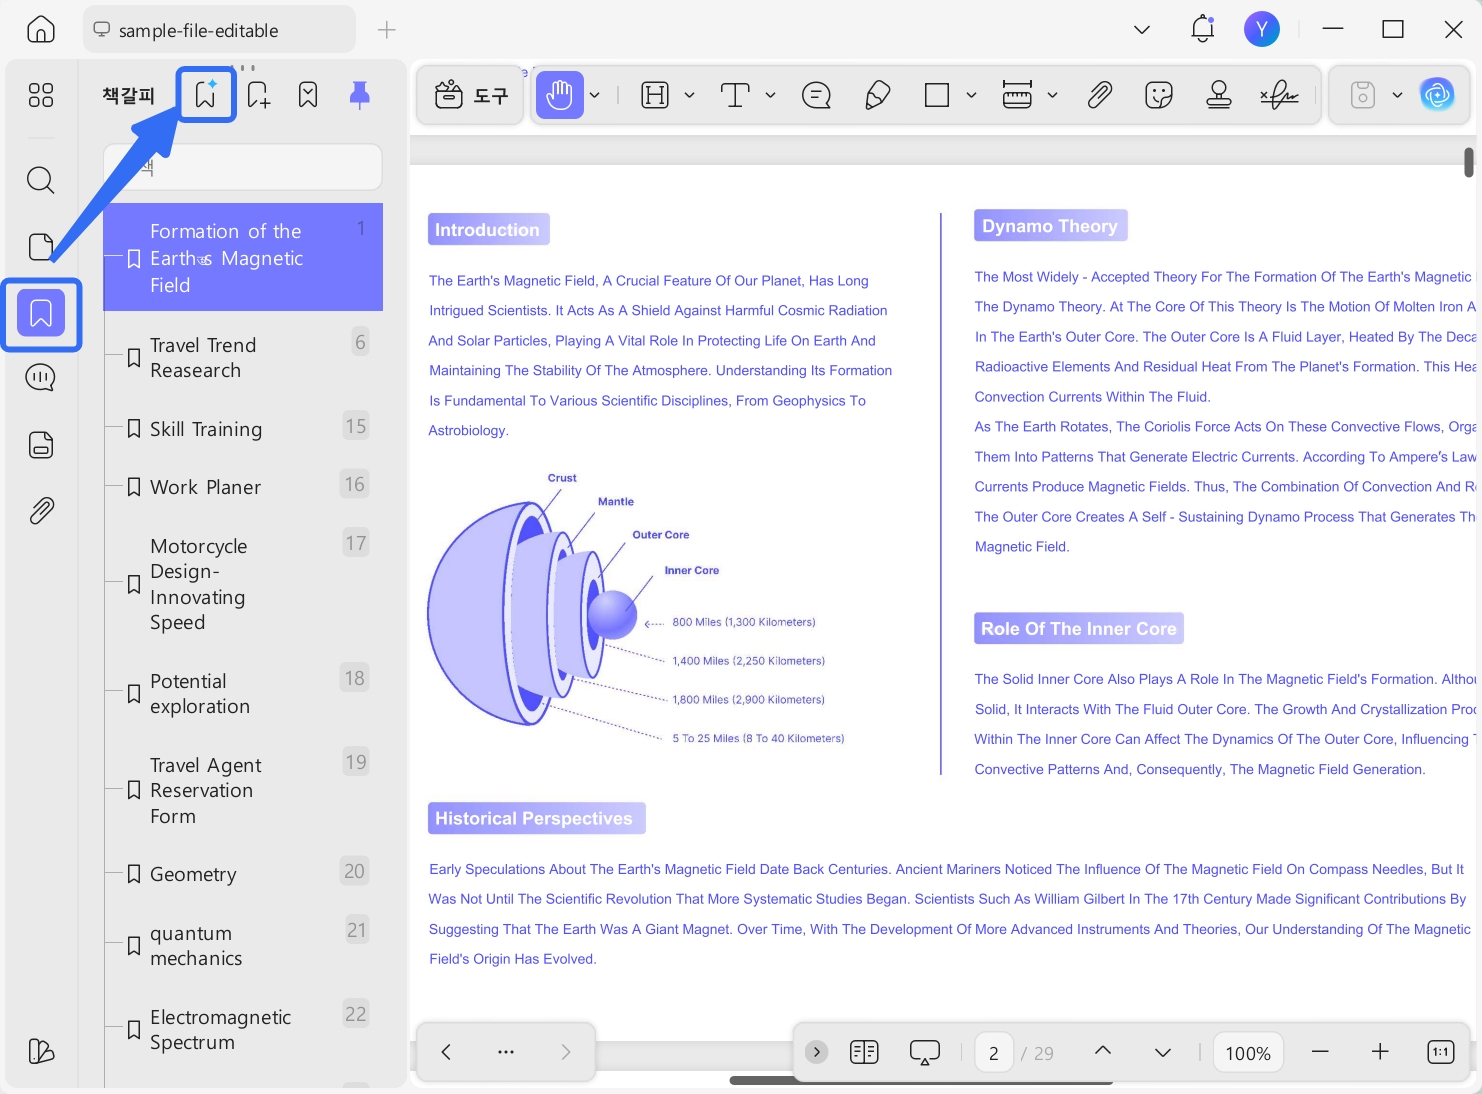
Task: Add a new child bookmark
Action: (x=258, y=95)
